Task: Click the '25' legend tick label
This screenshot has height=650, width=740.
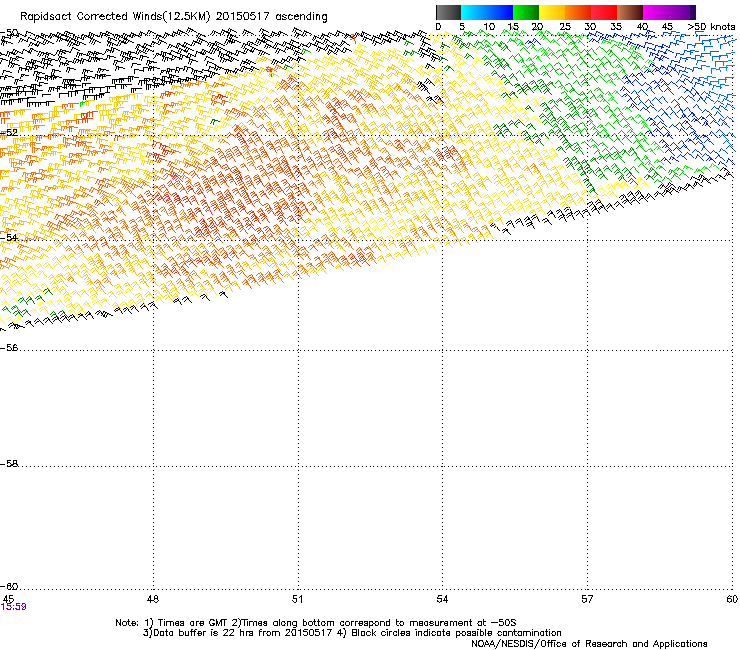Action: pyautogui.click(x=565, y=27)
